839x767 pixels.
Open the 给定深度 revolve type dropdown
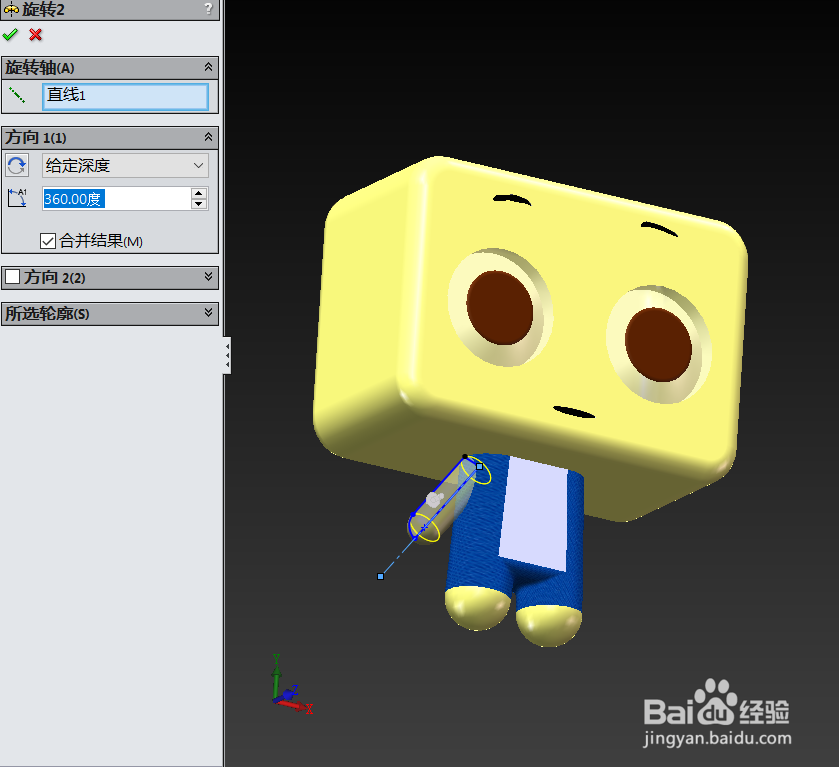coord(125,165)
